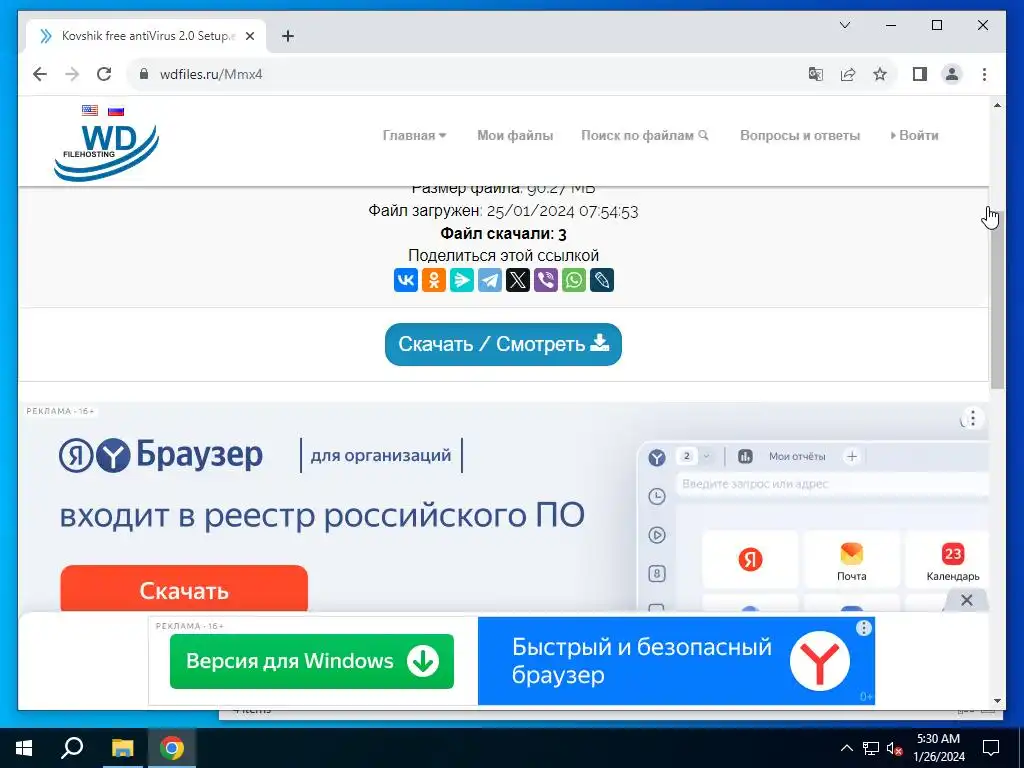Click Файл скачали: 3 text
This screenshot has width=1024, height=768.
click(x=504, y=233)
